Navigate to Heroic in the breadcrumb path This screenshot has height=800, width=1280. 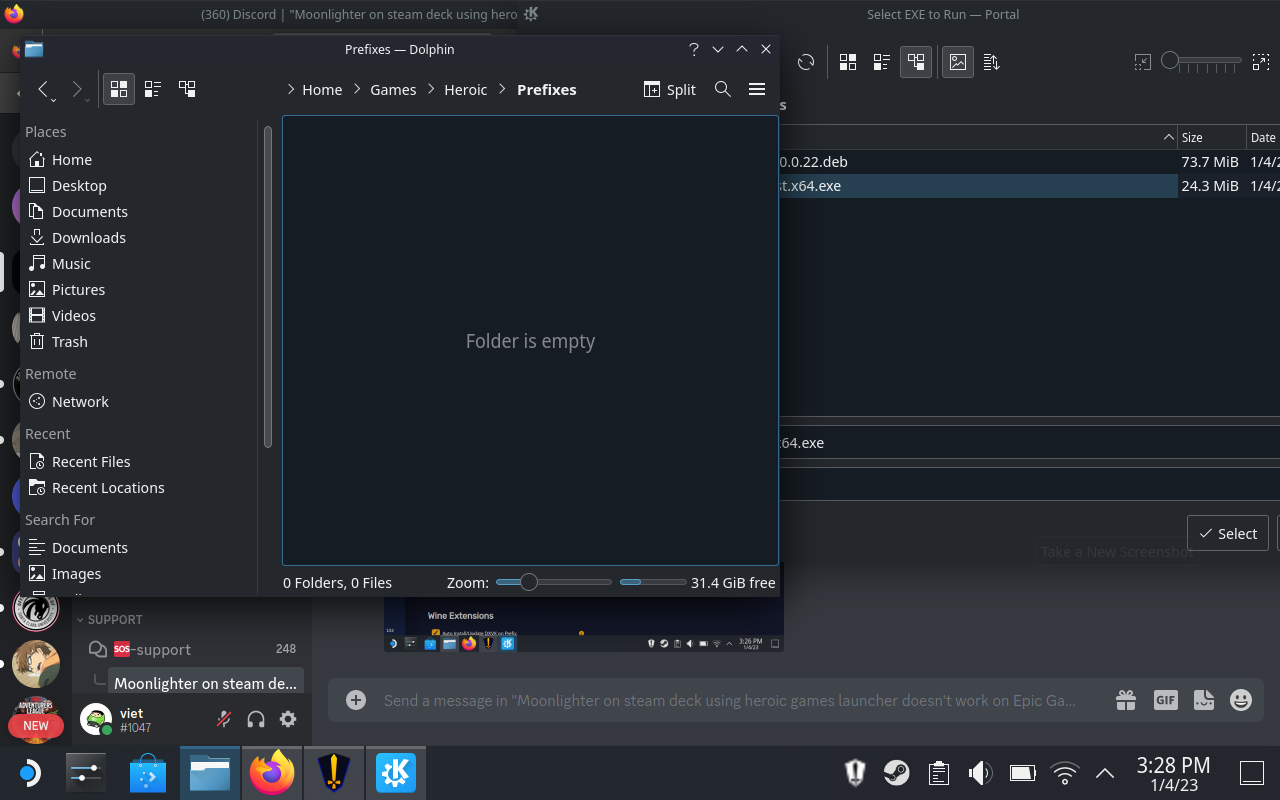pos(465,89)
